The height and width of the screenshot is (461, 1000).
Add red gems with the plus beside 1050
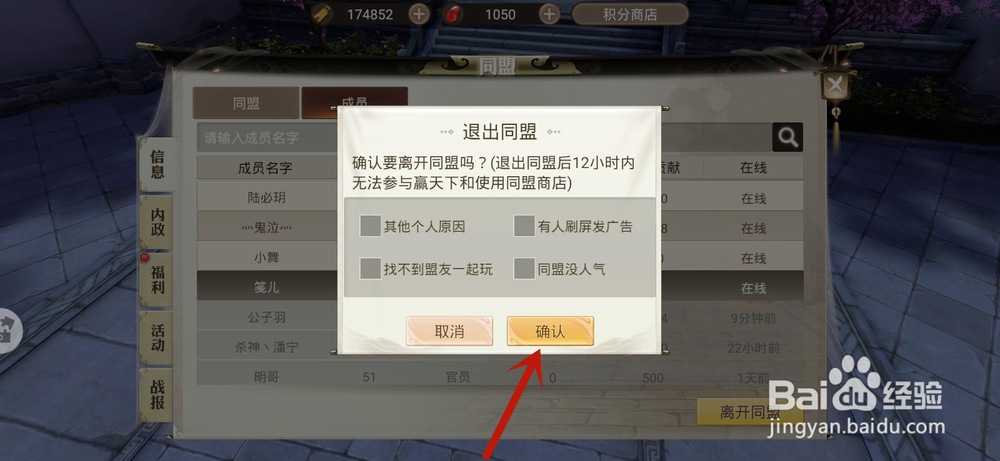549,14
